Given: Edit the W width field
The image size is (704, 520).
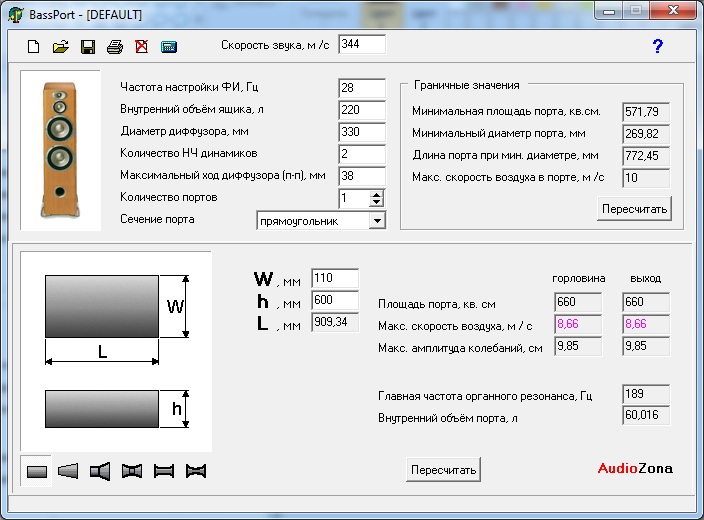Looking at the screenshot, I should pyautogui.click(x=335, y=278).
